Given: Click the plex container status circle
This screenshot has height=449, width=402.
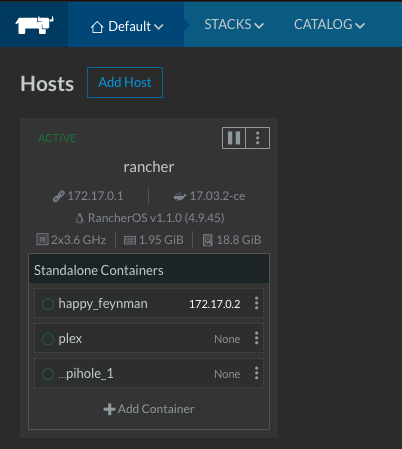Looking at the screenshot, I should [x=48, y=339].
